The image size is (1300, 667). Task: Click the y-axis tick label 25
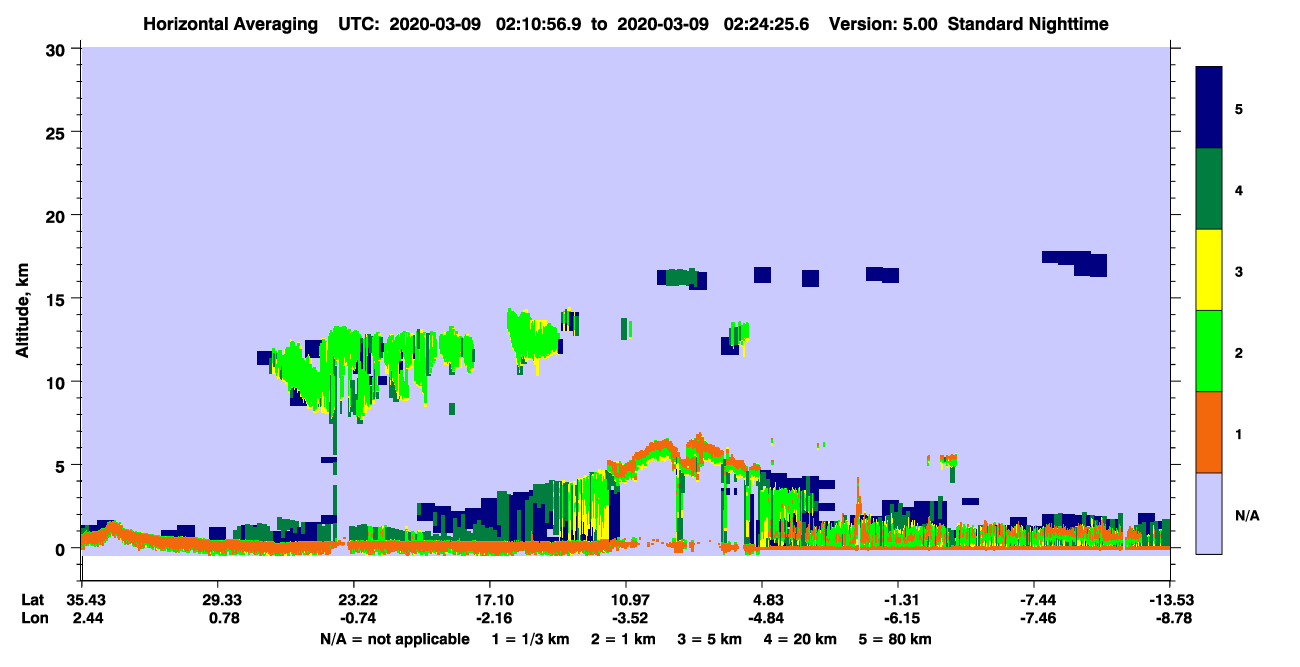(58, 132)
